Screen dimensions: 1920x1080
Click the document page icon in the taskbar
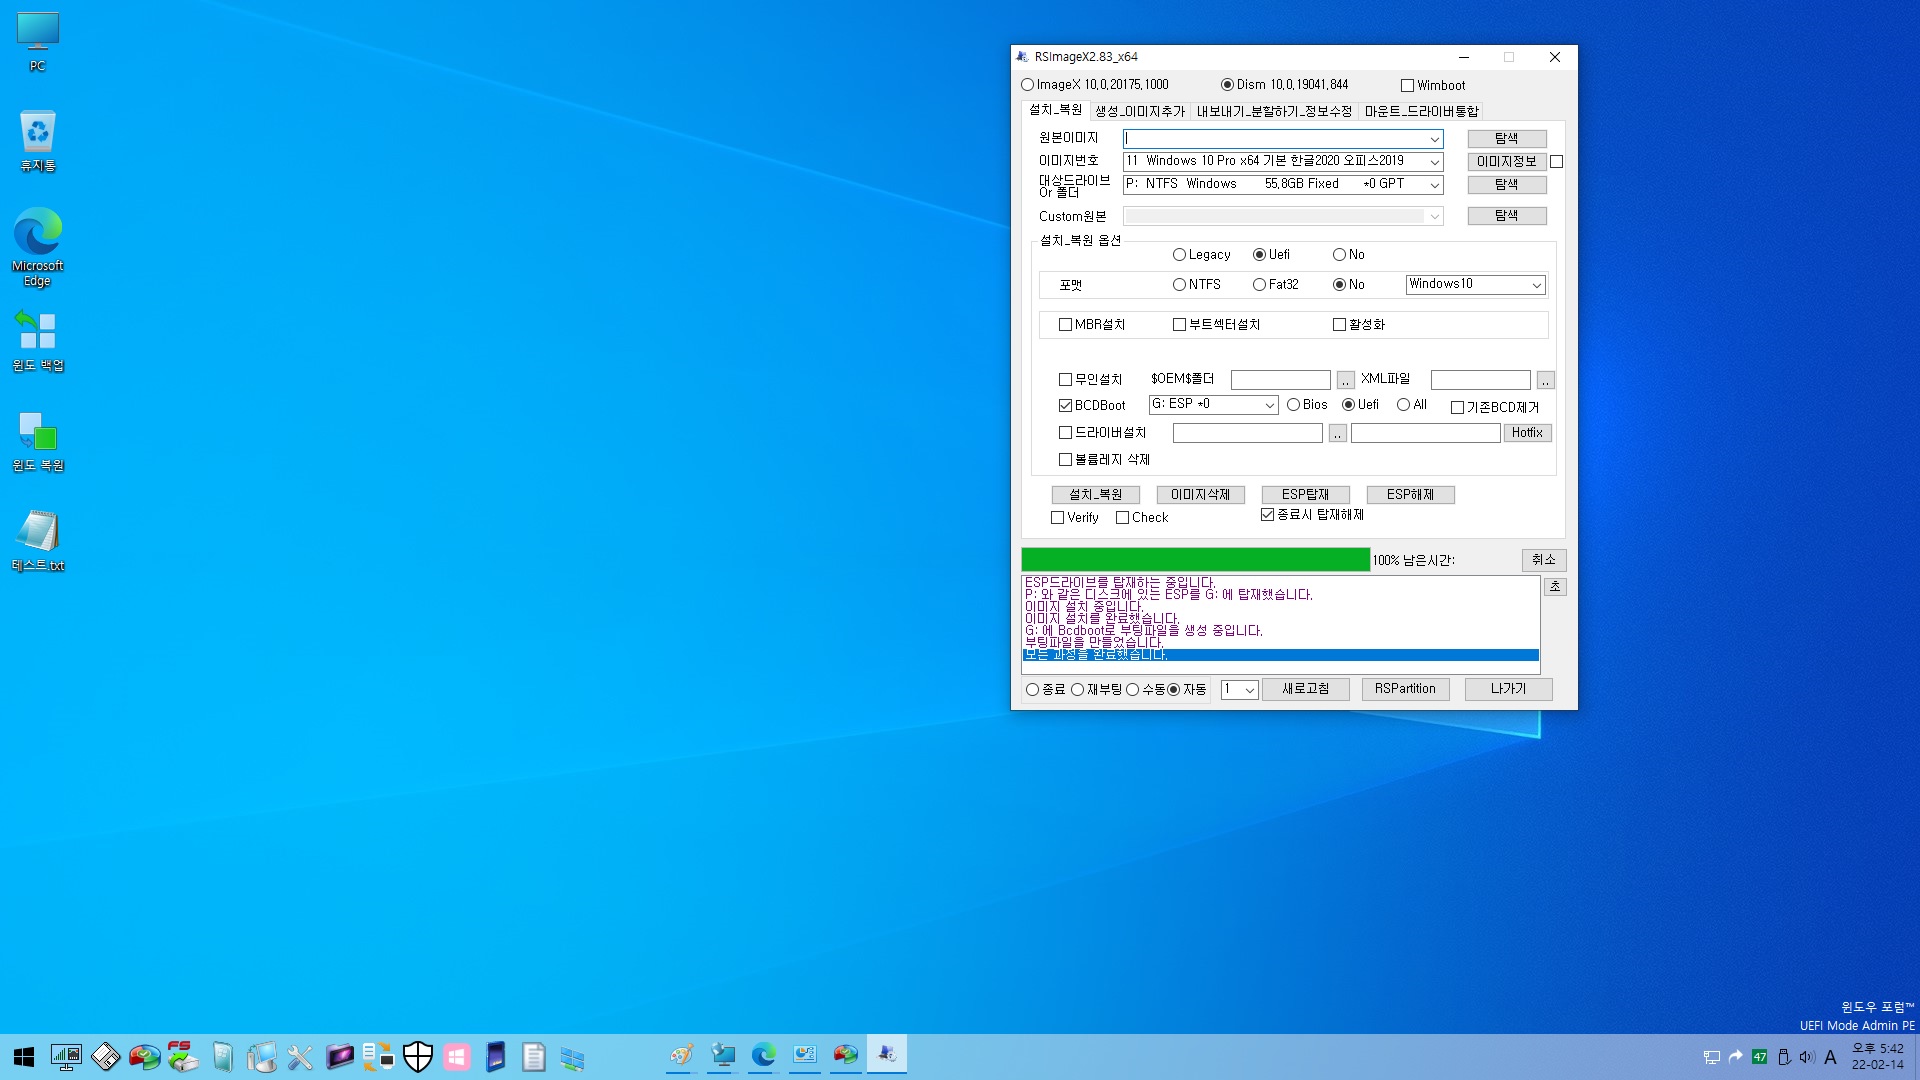534,1057
